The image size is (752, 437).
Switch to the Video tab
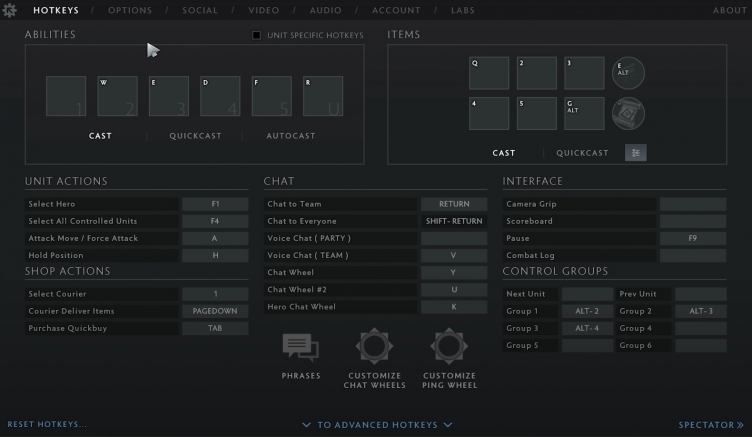[264, 10]
